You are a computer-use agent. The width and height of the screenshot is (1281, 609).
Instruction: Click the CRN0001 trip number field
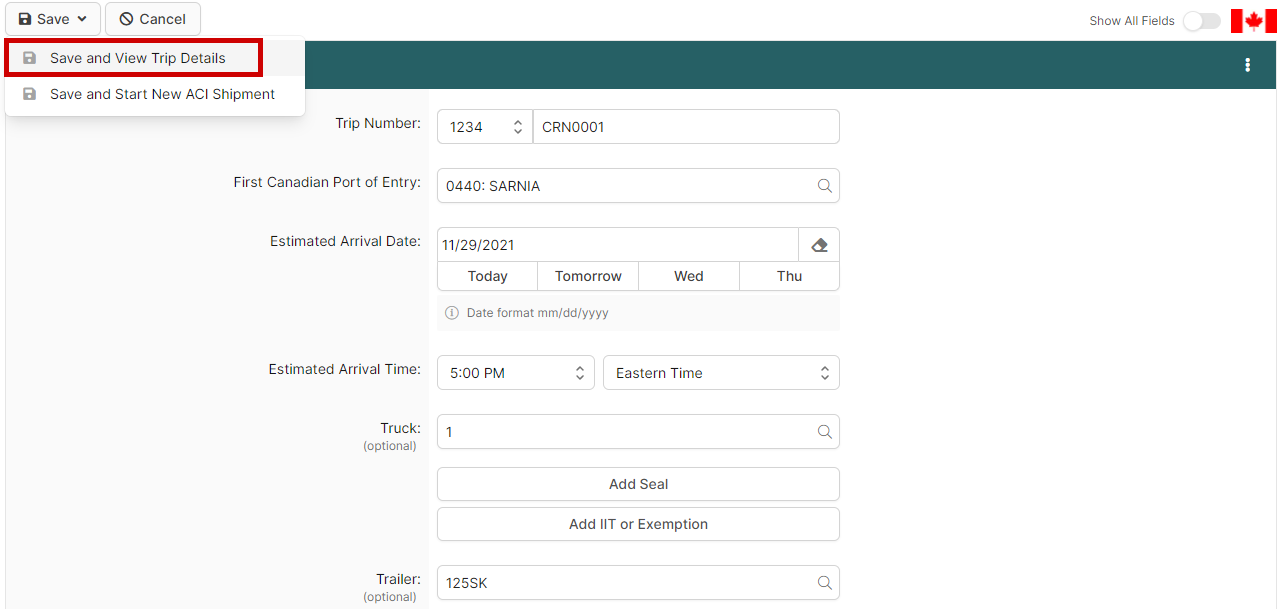pos(686,127)
